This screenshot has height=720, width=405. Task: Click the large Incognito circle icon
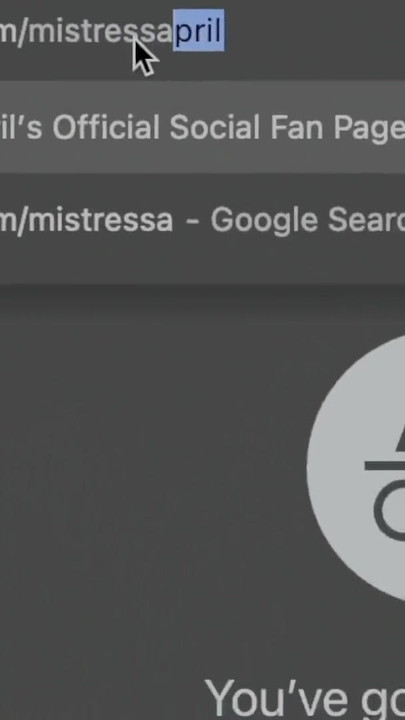(356, 467)
